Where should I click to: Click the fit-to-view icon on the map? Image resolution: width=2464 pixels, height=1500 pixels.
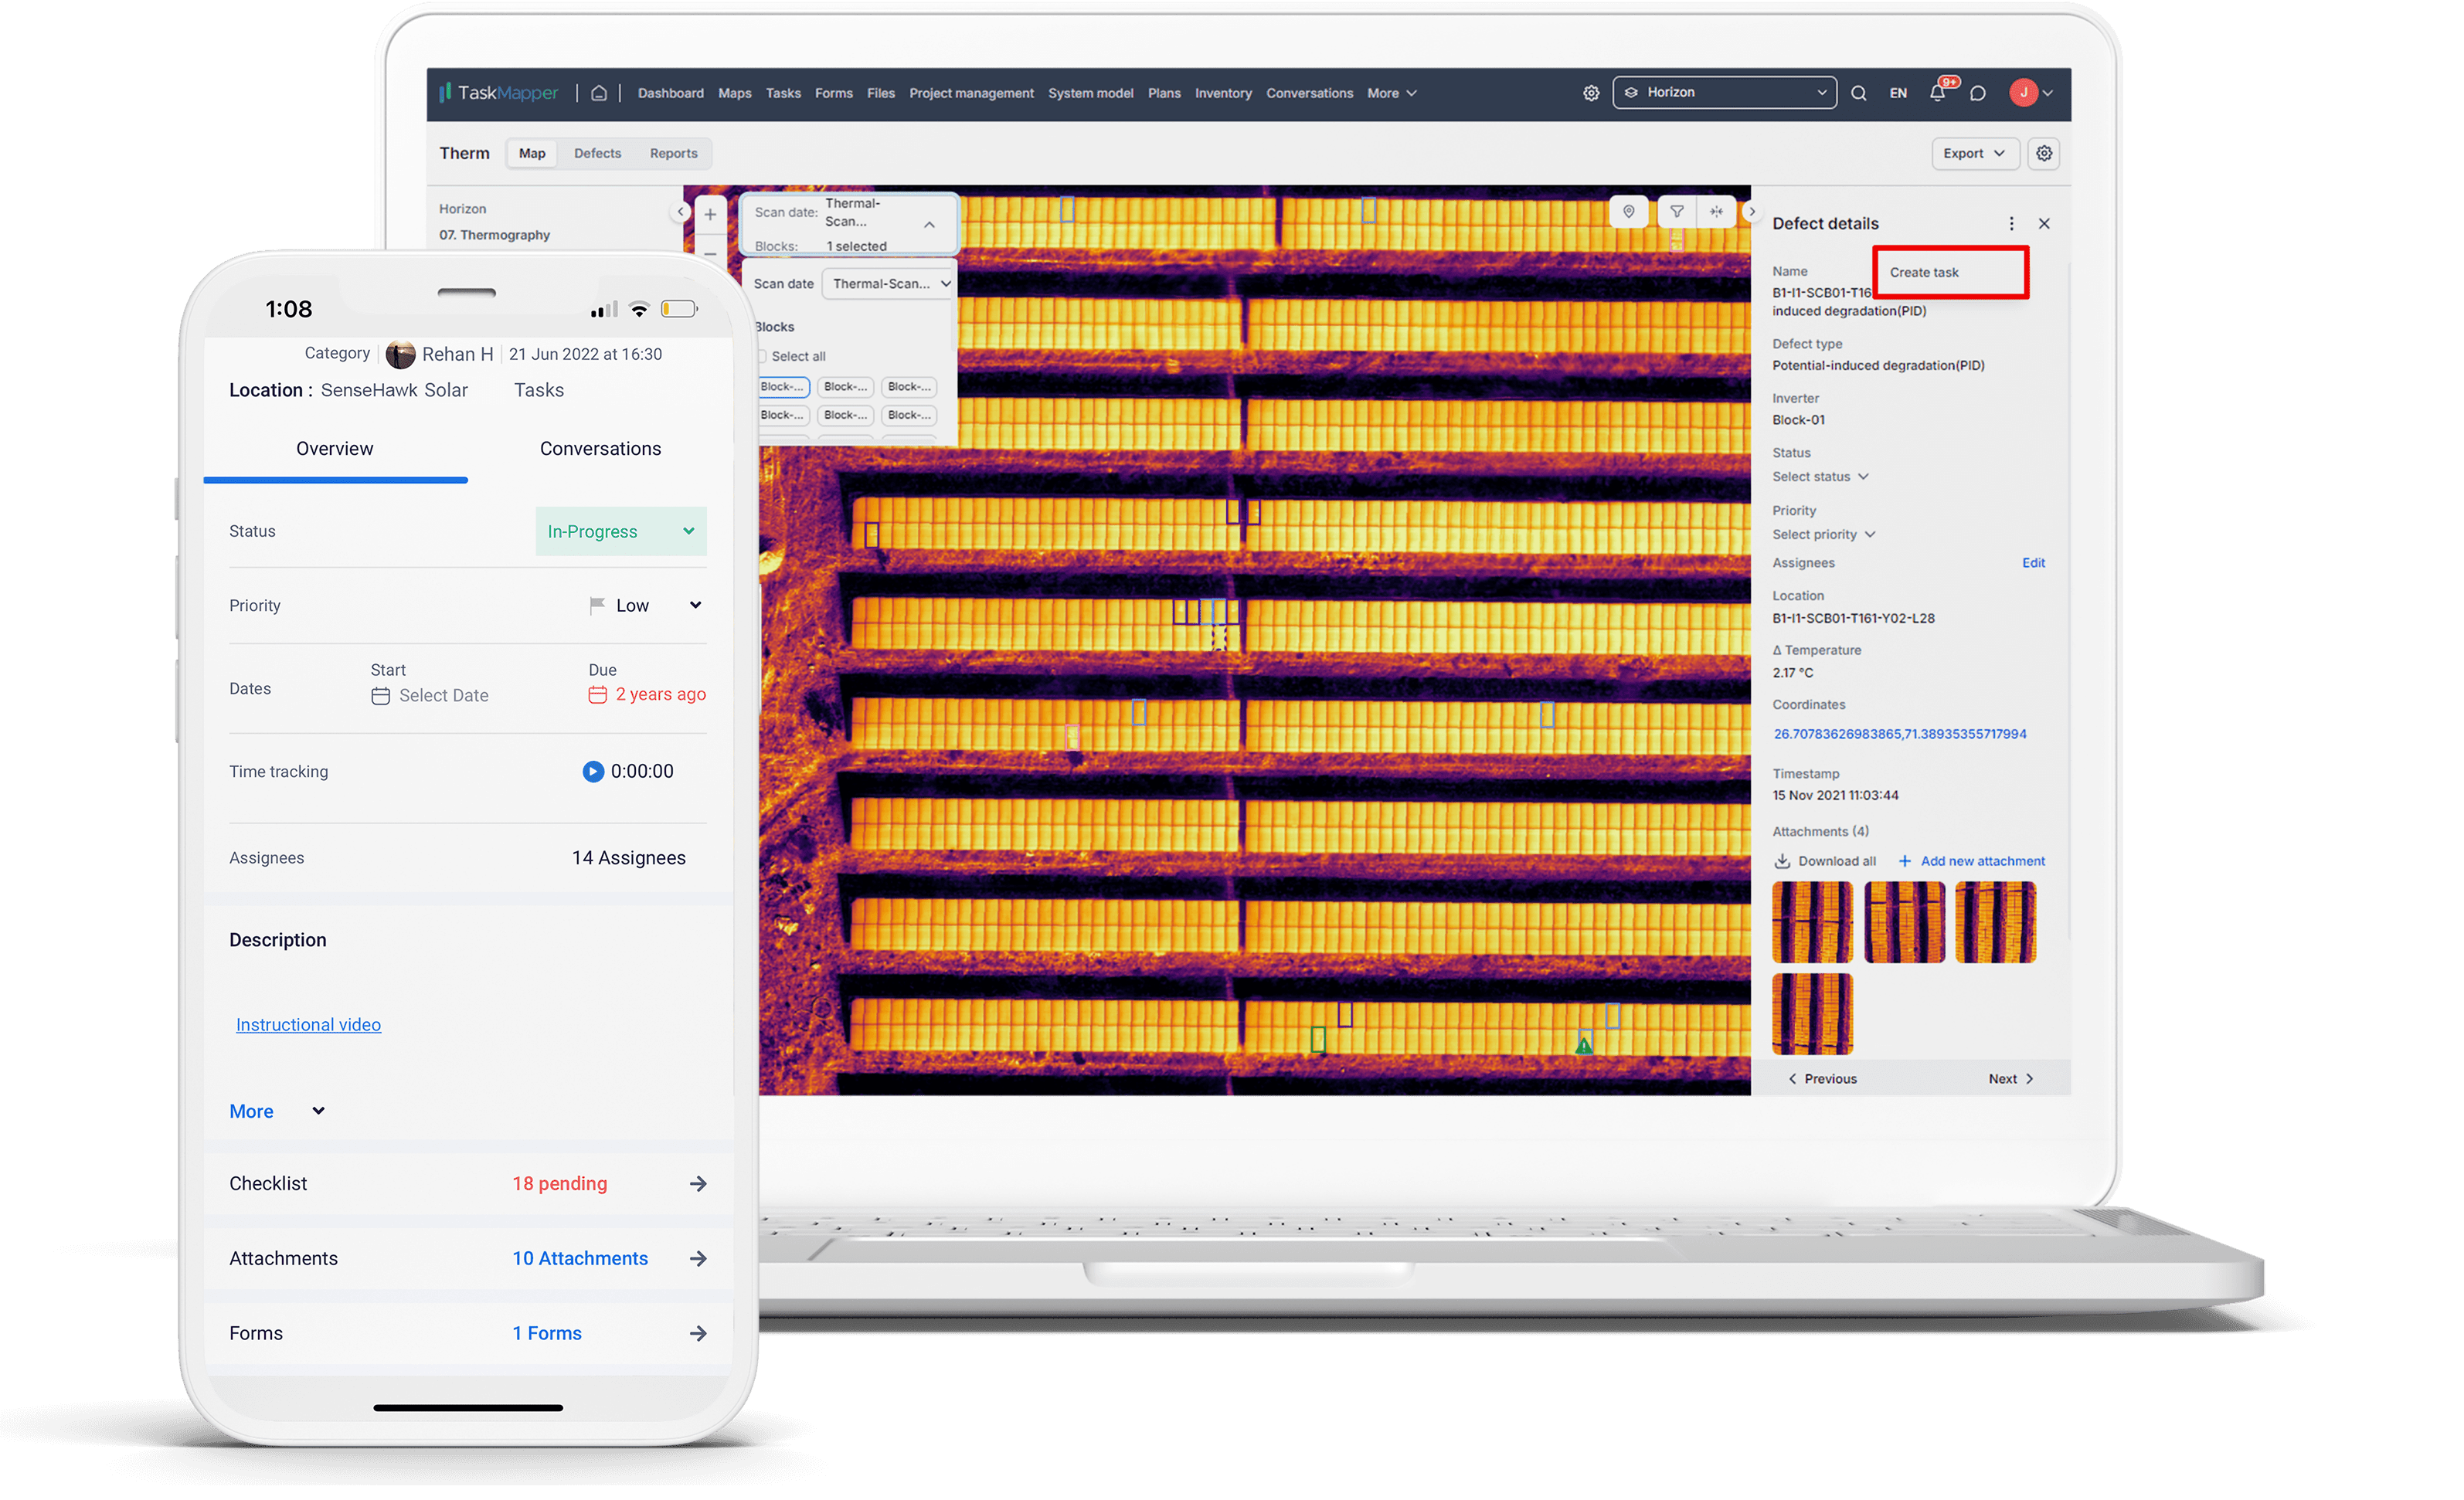coord(1716,211)
